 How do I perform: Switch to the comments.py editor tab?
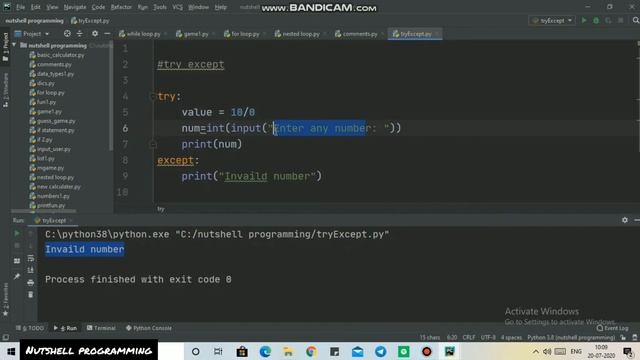359,34
